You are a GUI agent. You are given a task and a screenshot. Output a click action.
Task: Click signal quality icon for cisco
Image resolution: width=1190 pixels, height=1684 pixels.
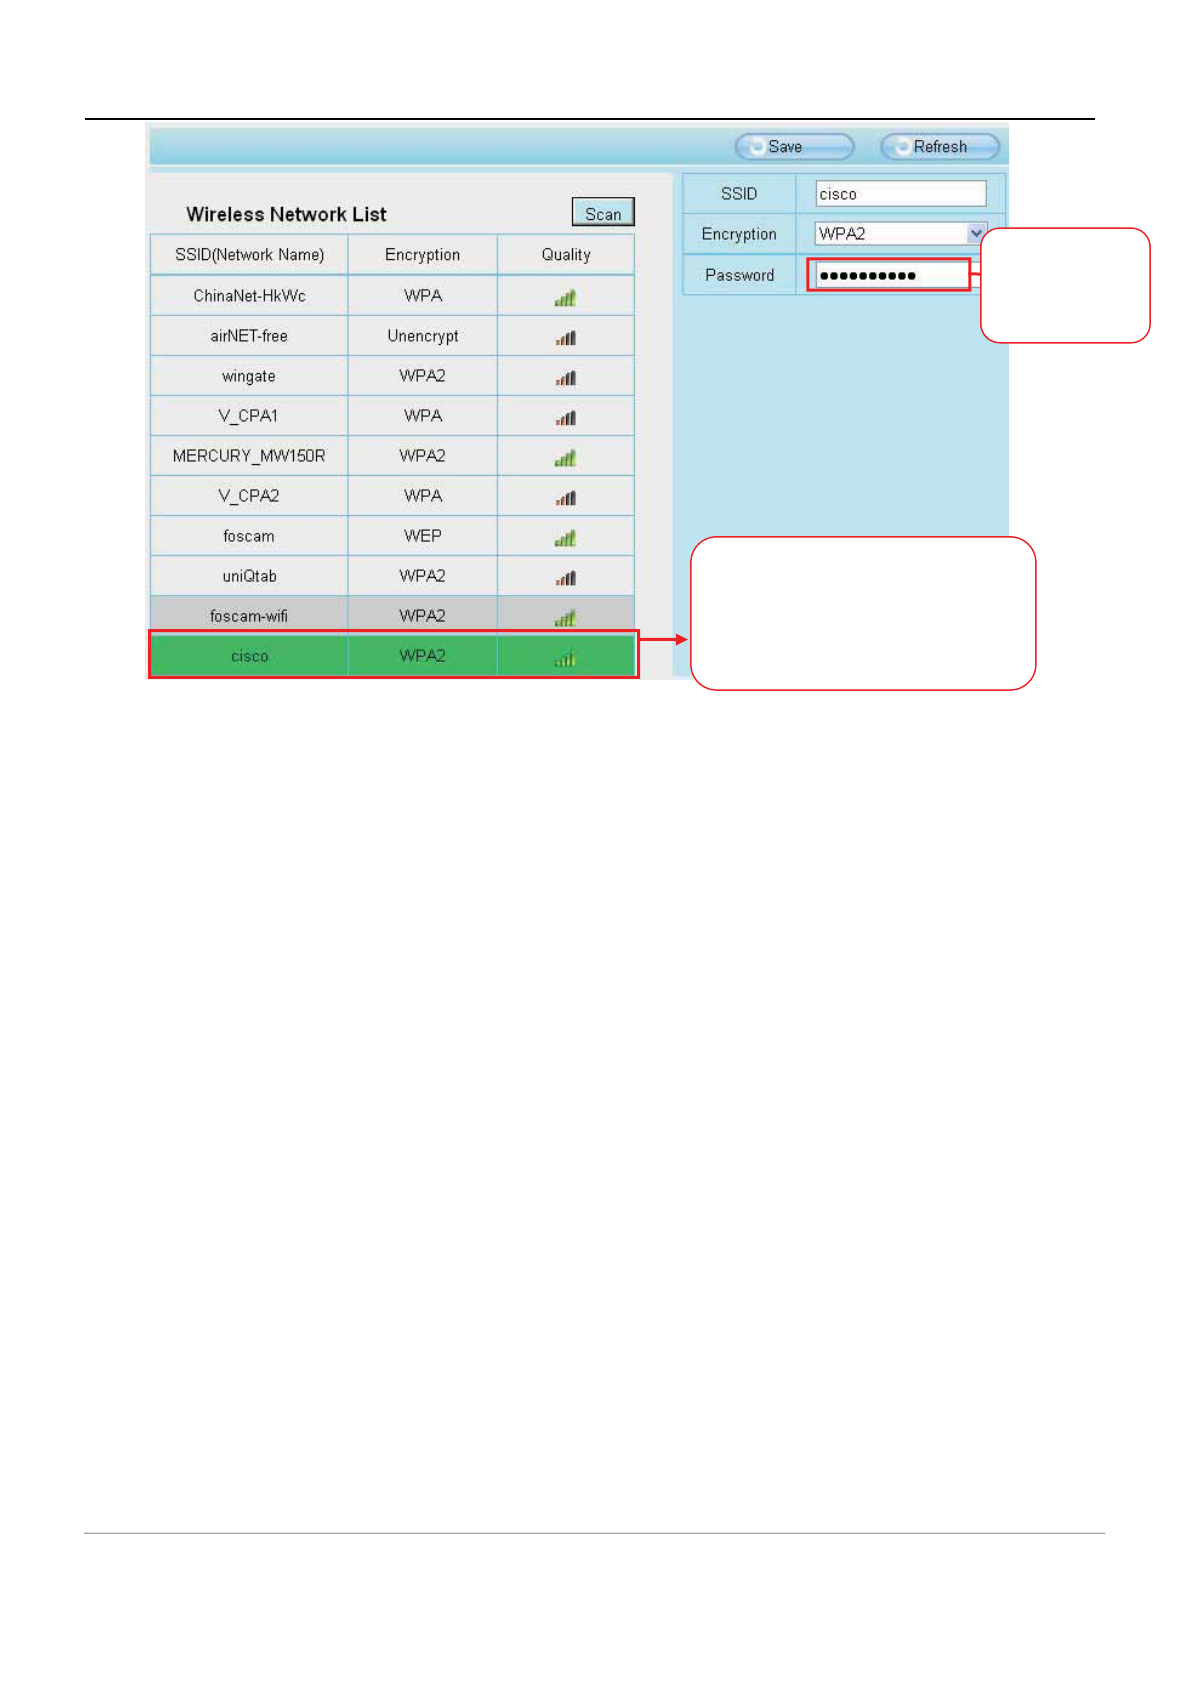(566, 658)
